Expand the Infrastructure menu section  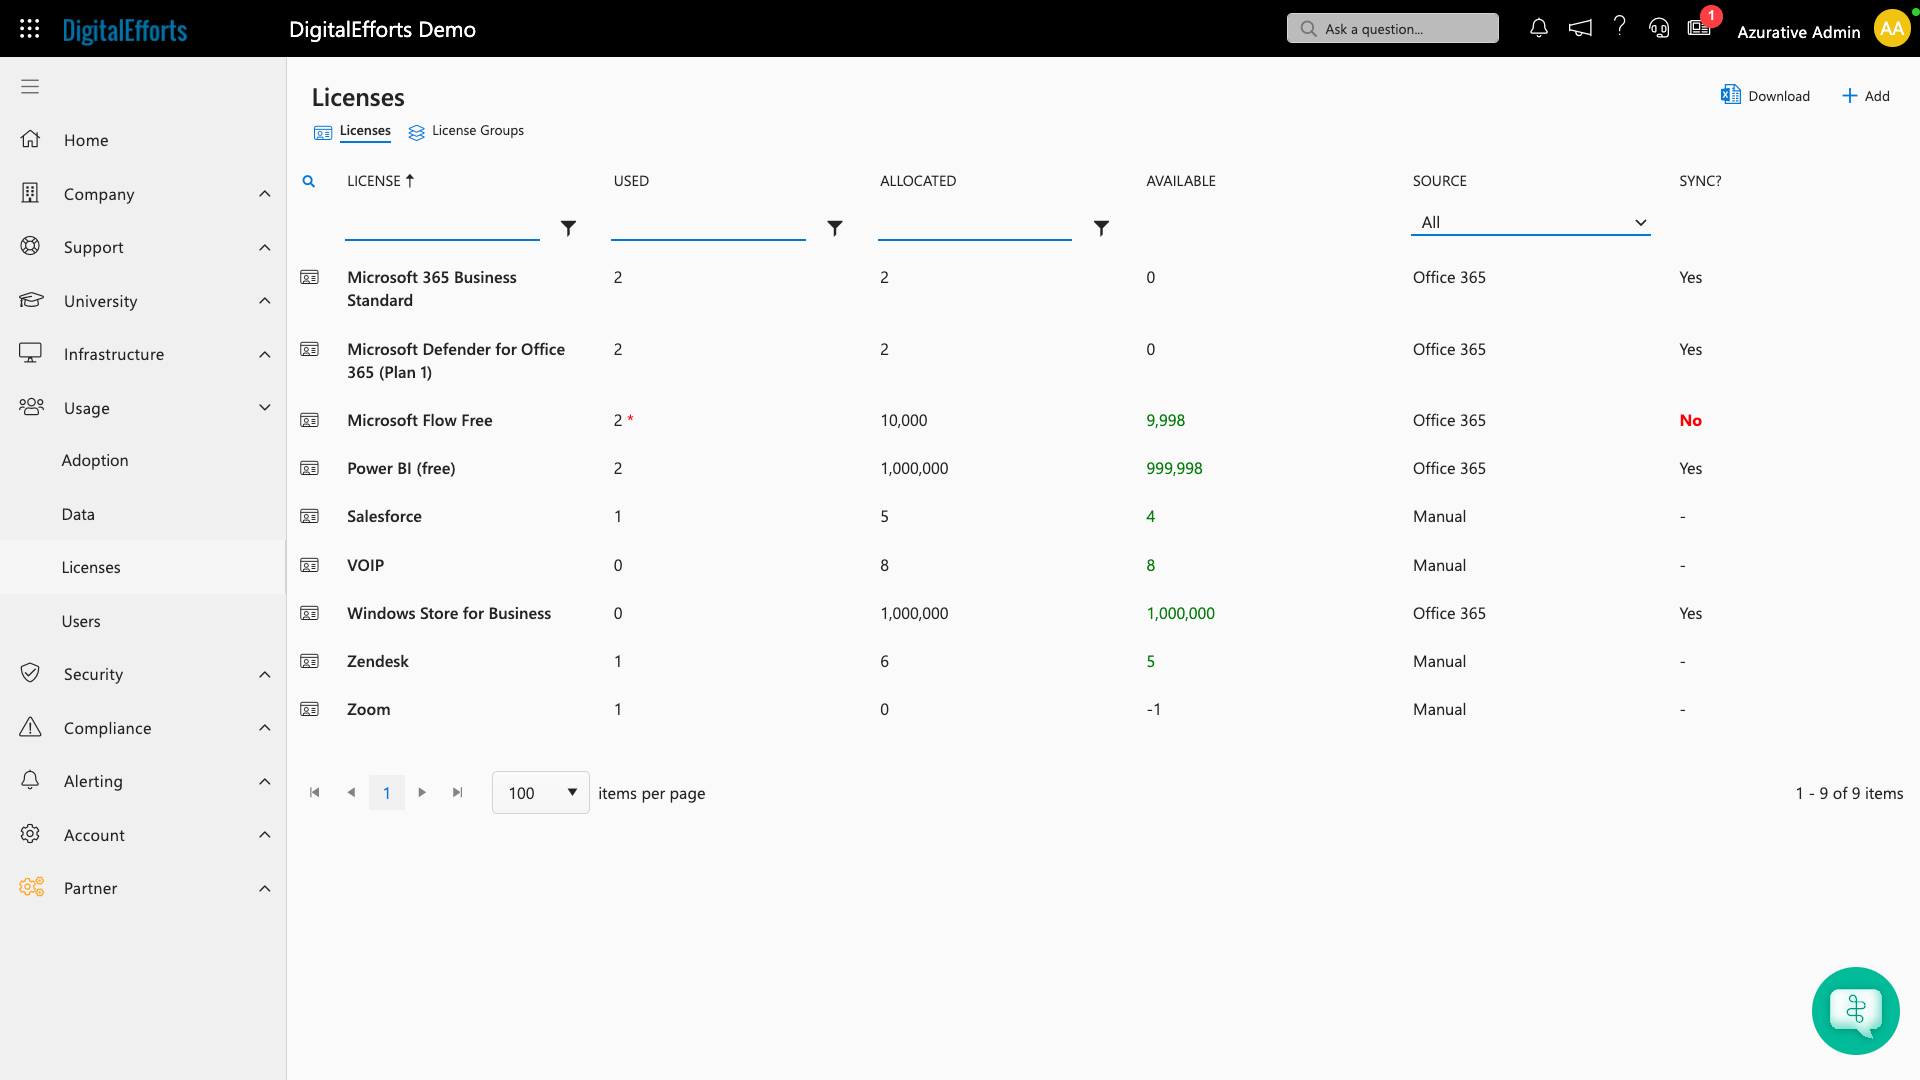pos(143,354)
